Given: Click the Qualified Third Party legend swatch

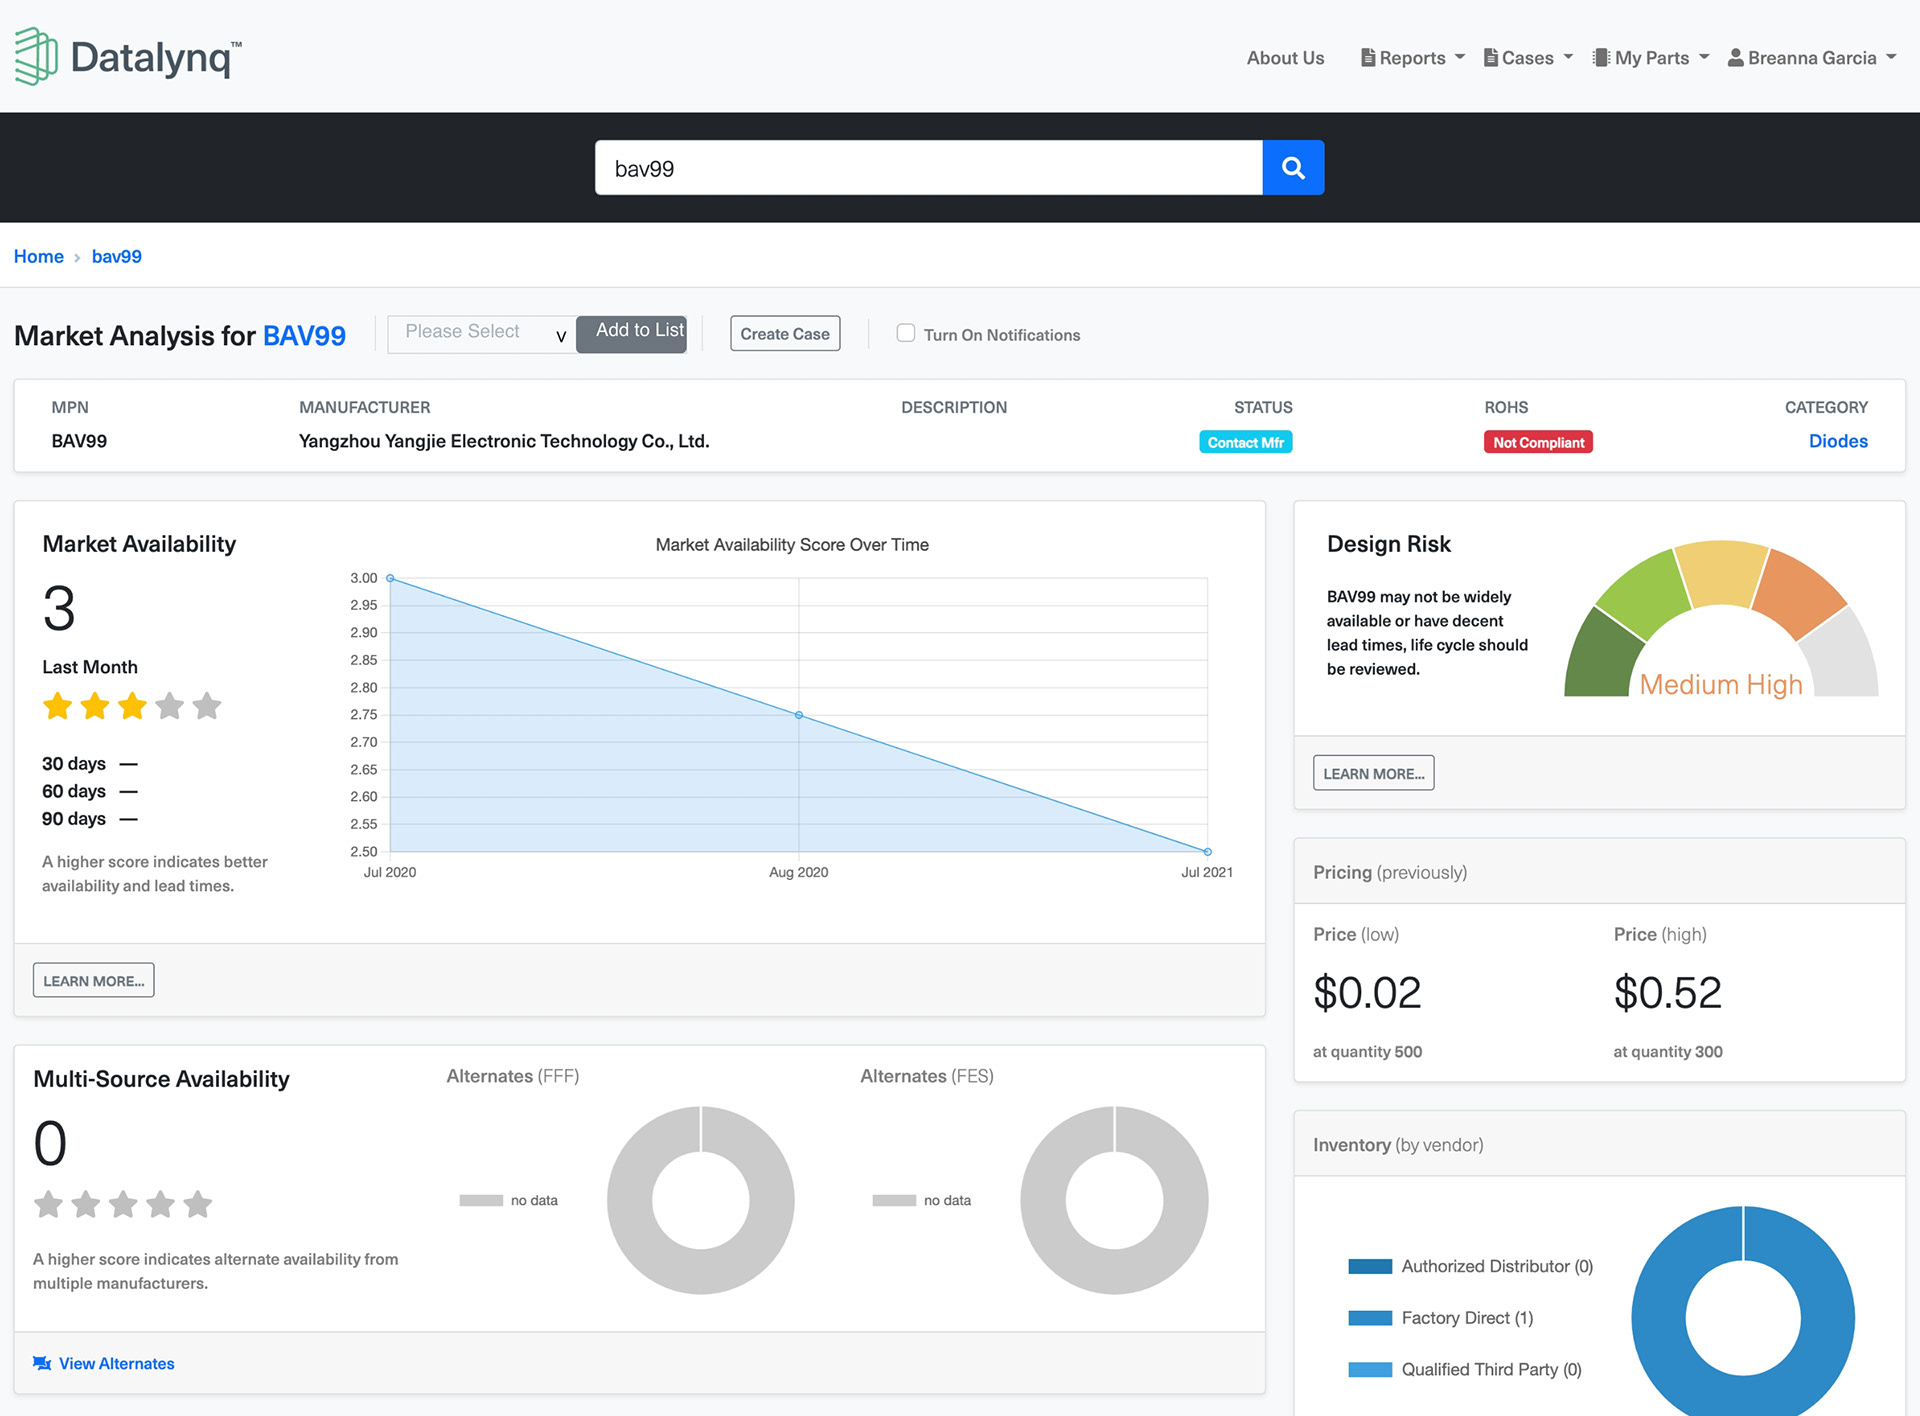Looking at the screenshot, I should 1370,1370.
